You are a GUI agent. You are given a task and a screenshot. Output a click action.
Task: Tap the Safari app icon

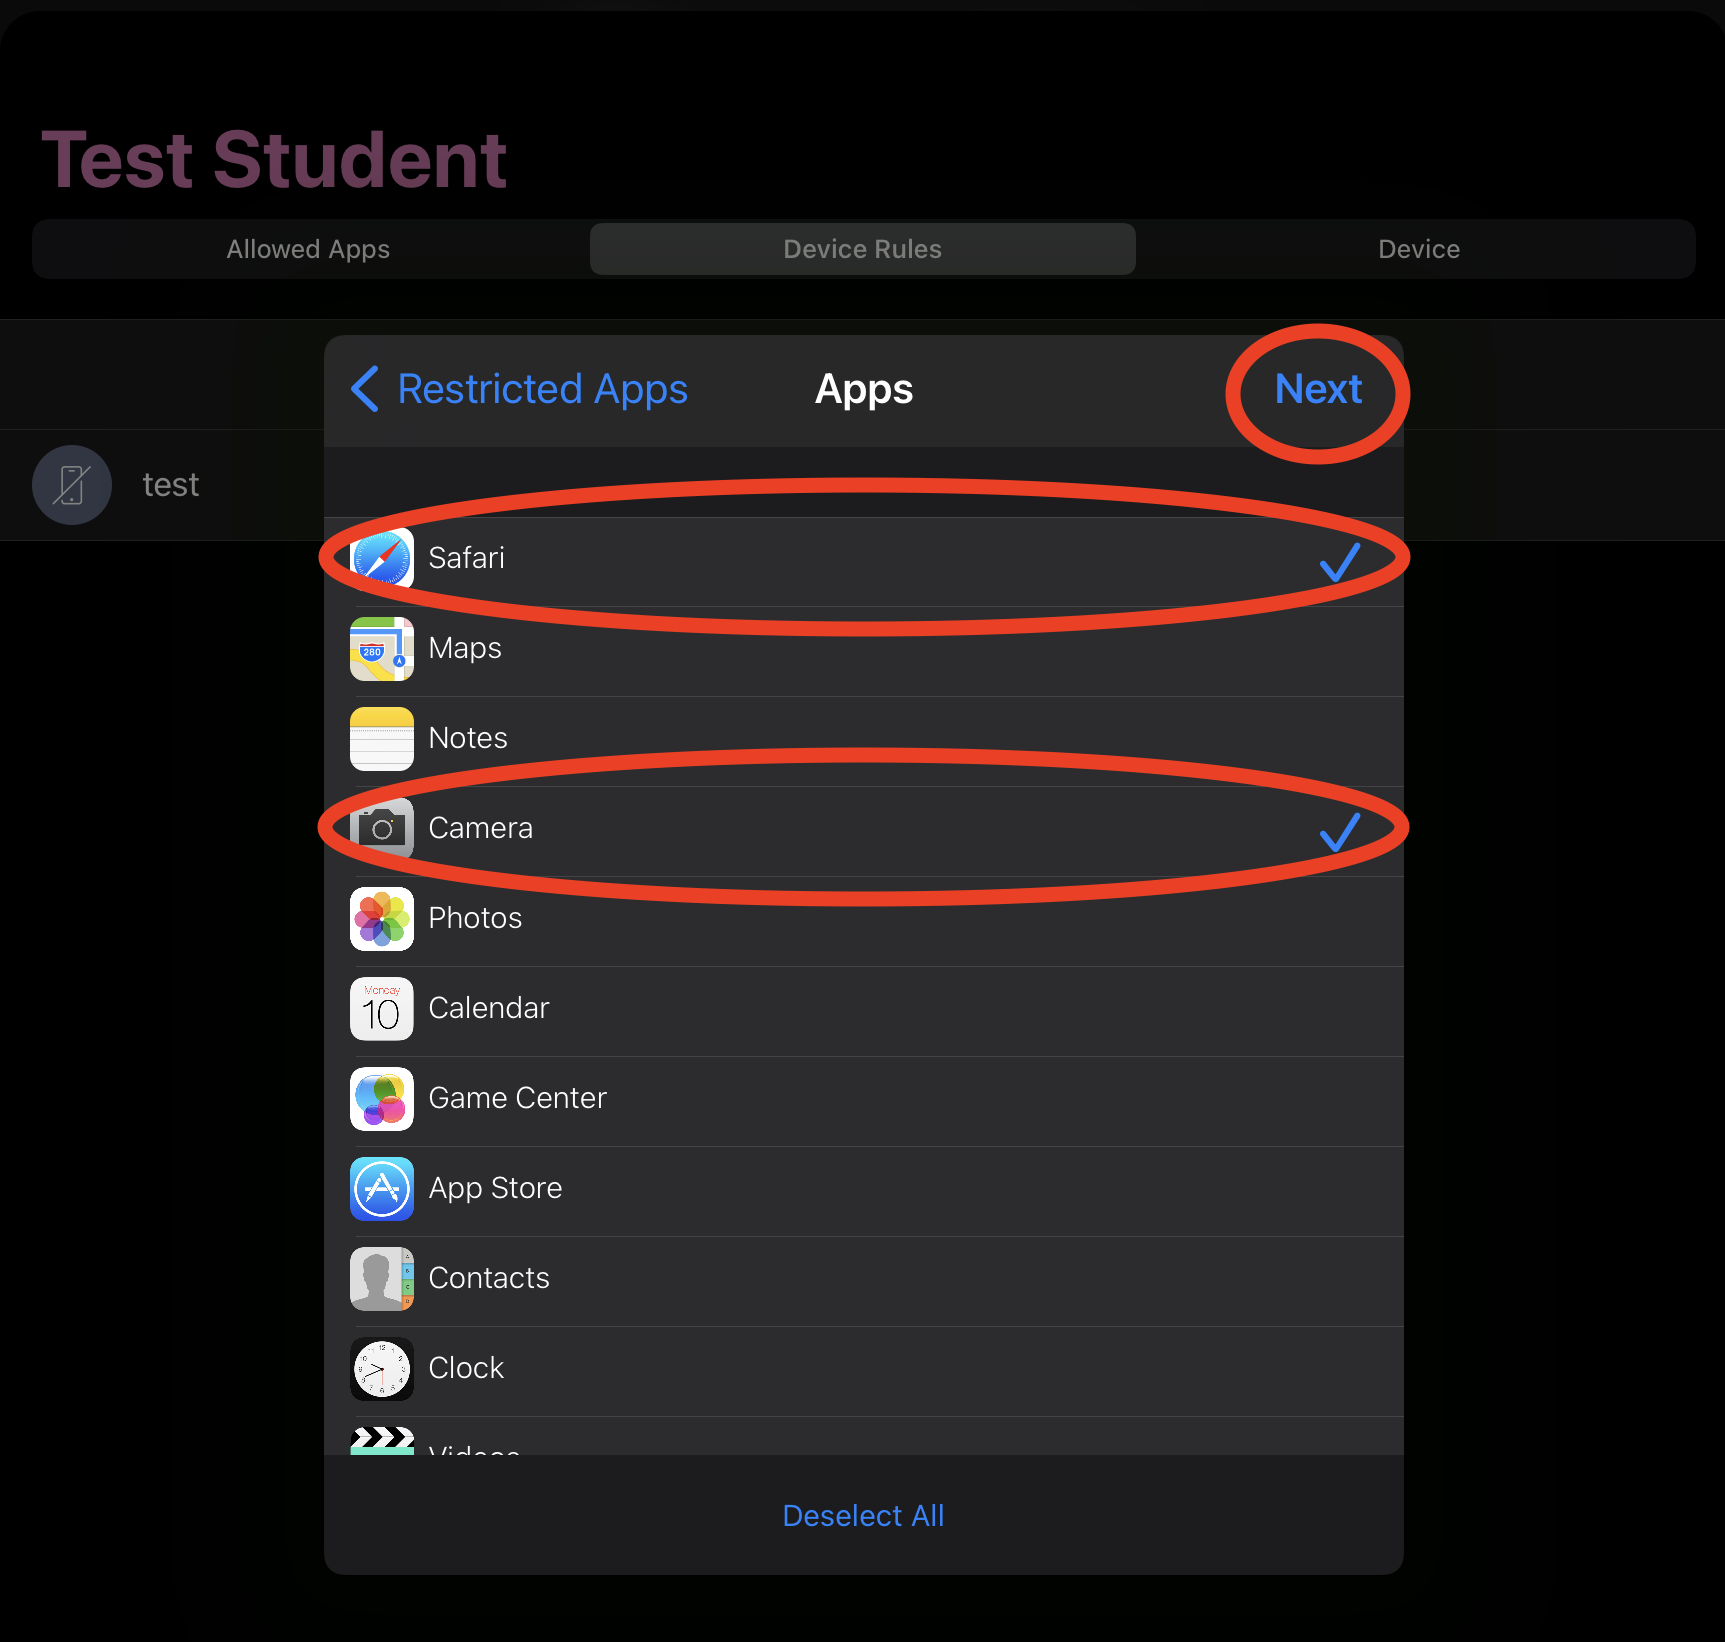[382, 558]
